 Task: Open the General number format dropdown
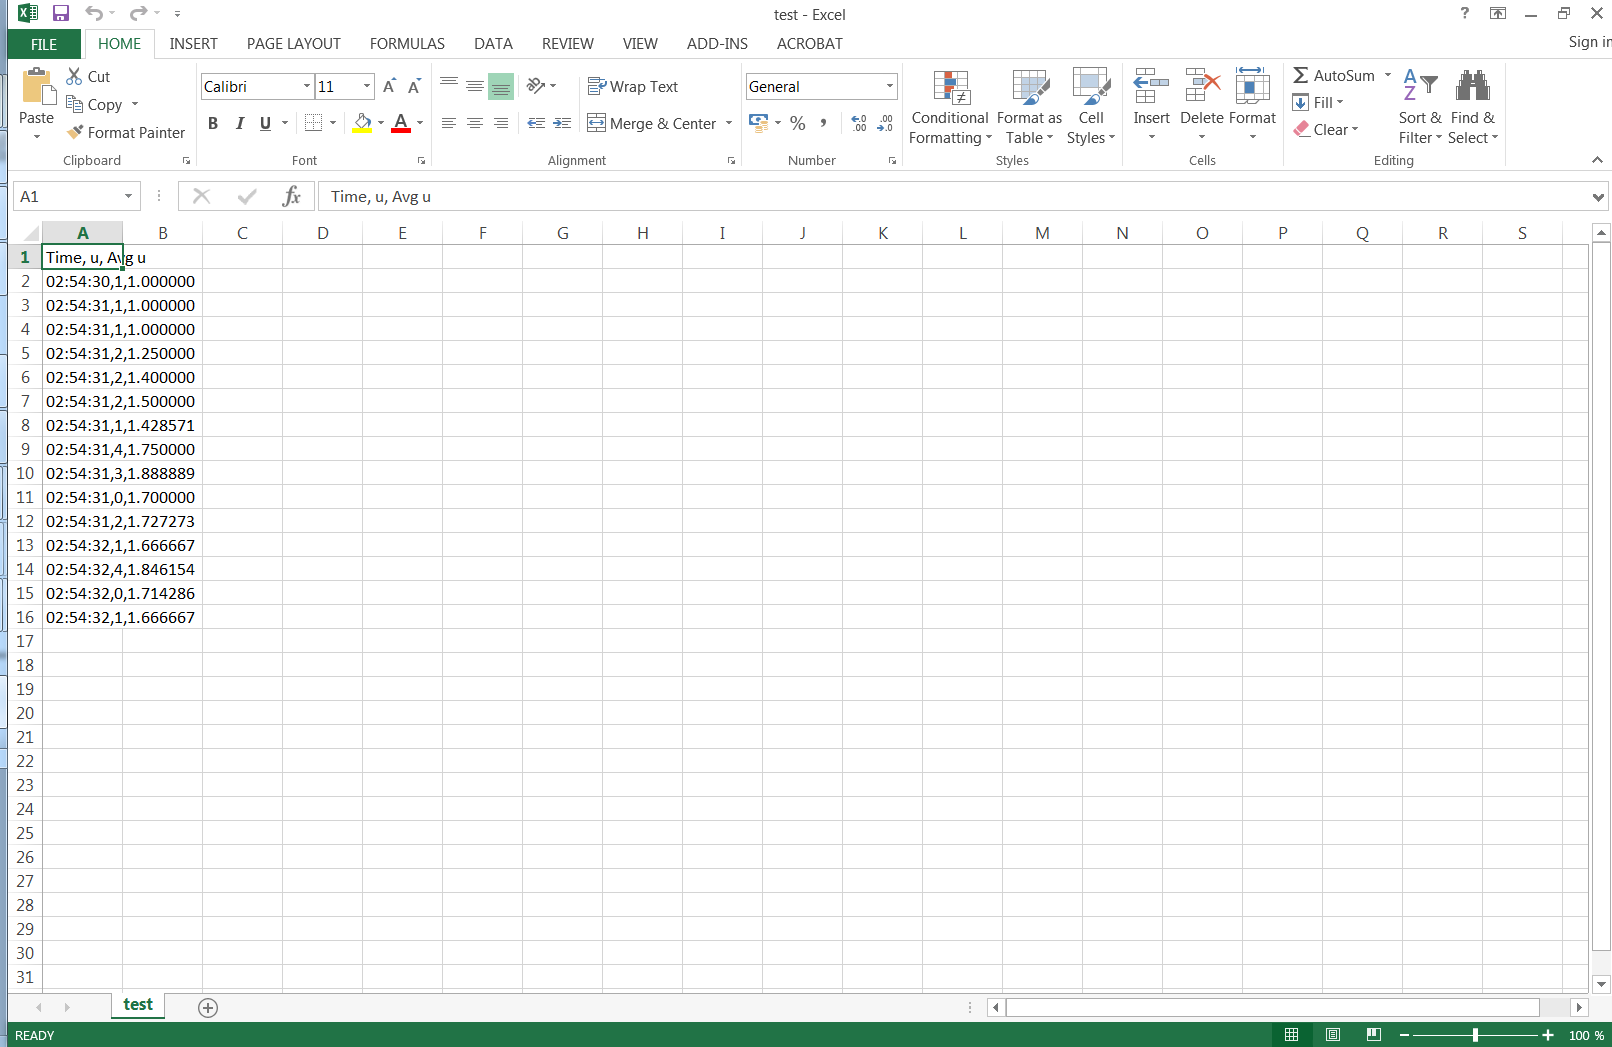click(889, 86)
